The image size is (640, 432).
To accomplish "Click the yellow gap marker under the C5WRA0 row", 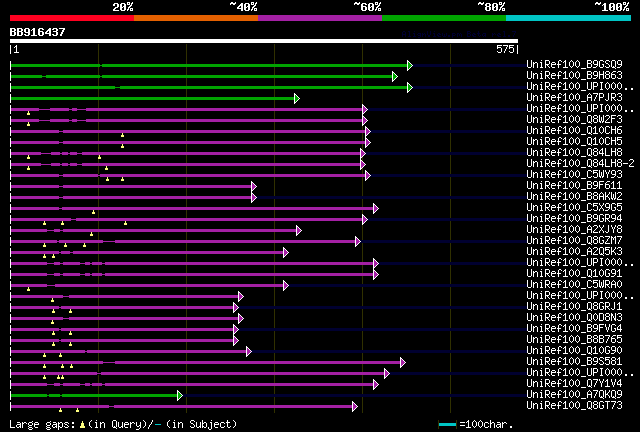I will pyautogui.click(x=29, y=289).
